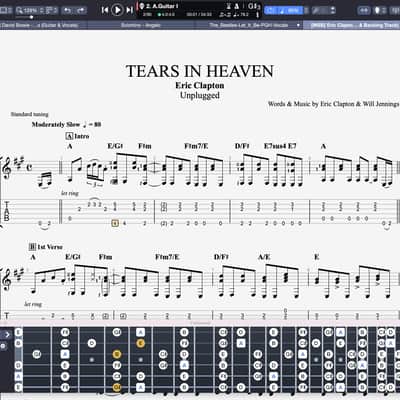Open the guitar pick instrument view button
Viewport: 400px width, 400px height.
[x=377, y=10]
